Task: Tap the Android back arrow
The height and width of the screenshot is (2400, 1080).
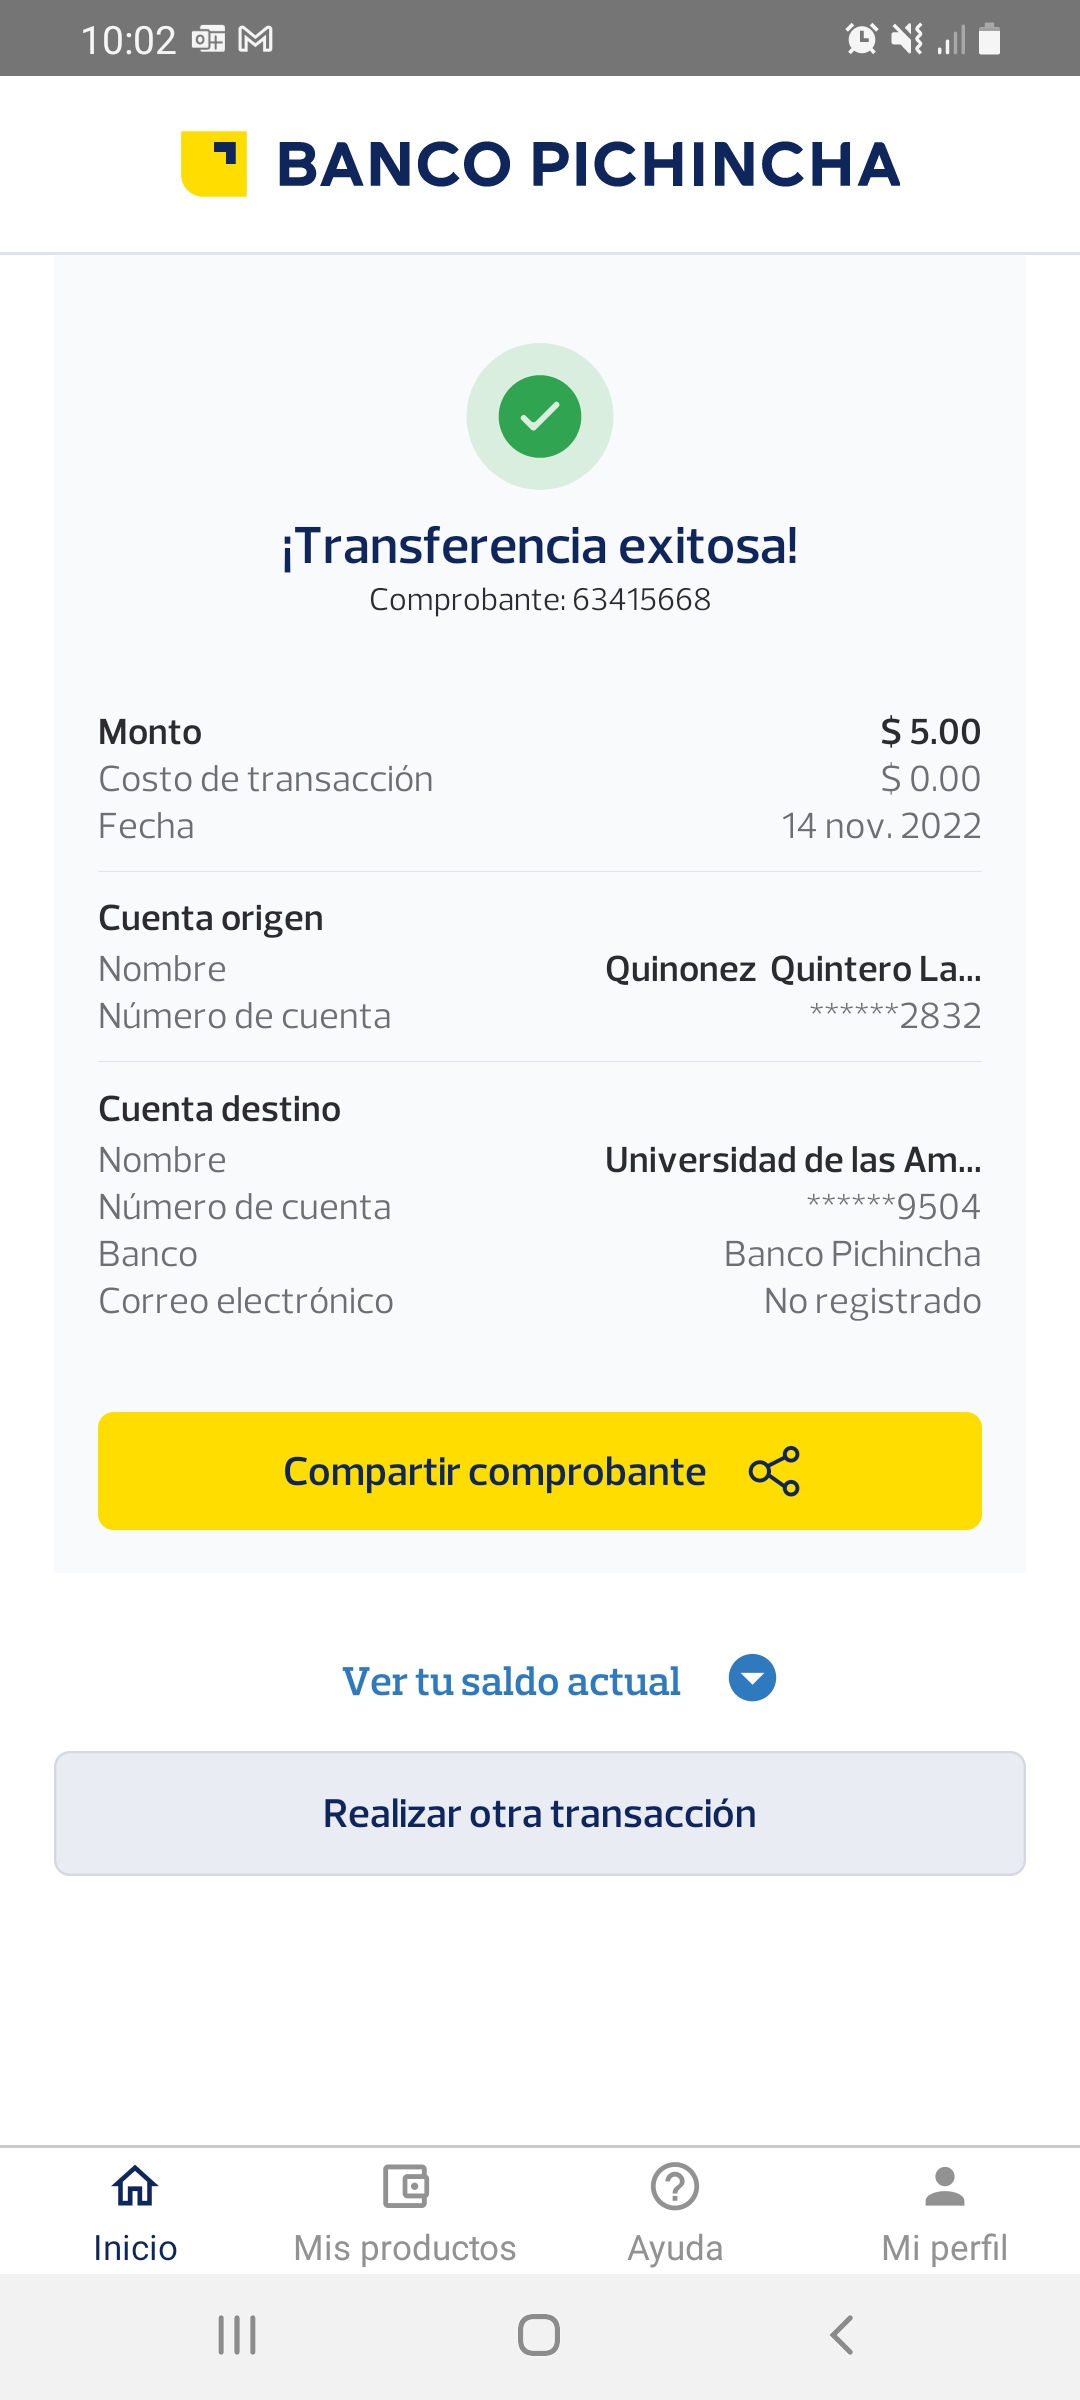Action: click(842, 2335)
